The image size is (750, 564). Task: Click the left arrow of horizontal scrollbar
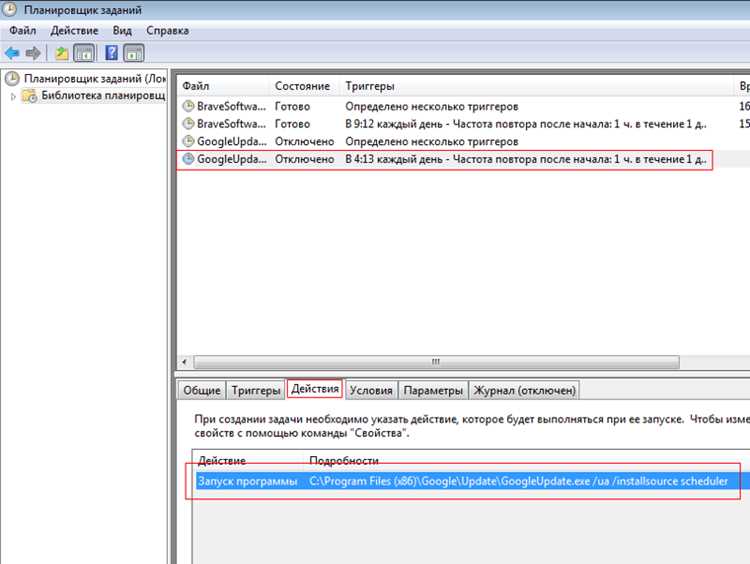185,362
